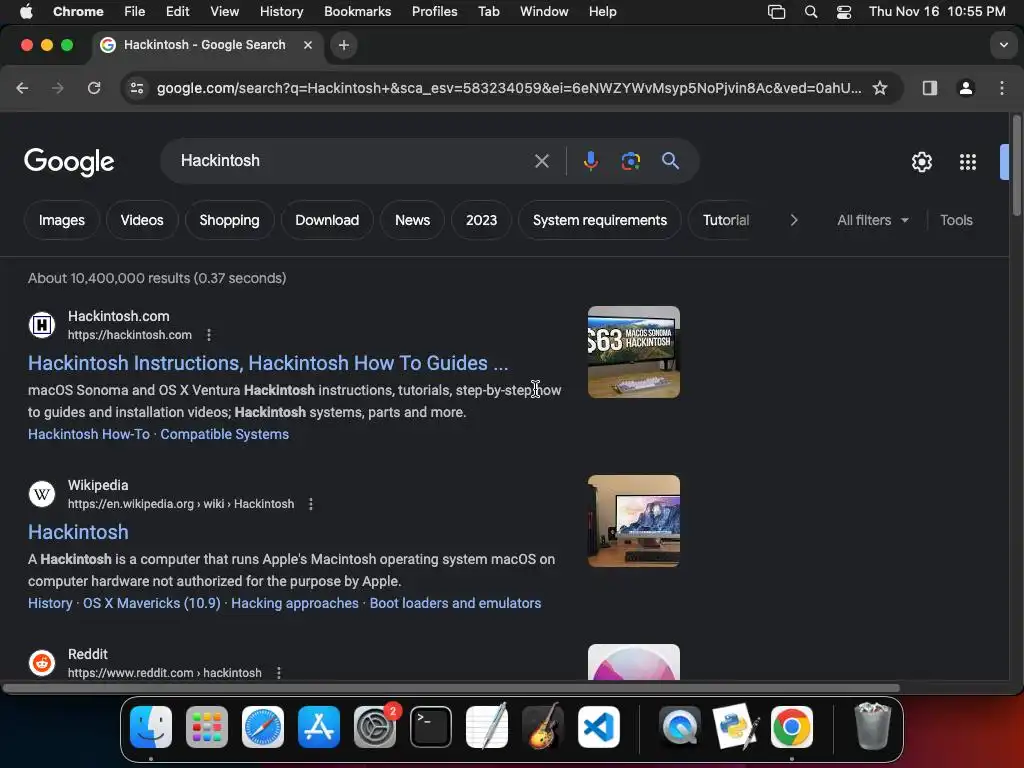Go back to the previous page
Image resolution: width=1024 pixels, height=768 pixels.
(22, 88)
